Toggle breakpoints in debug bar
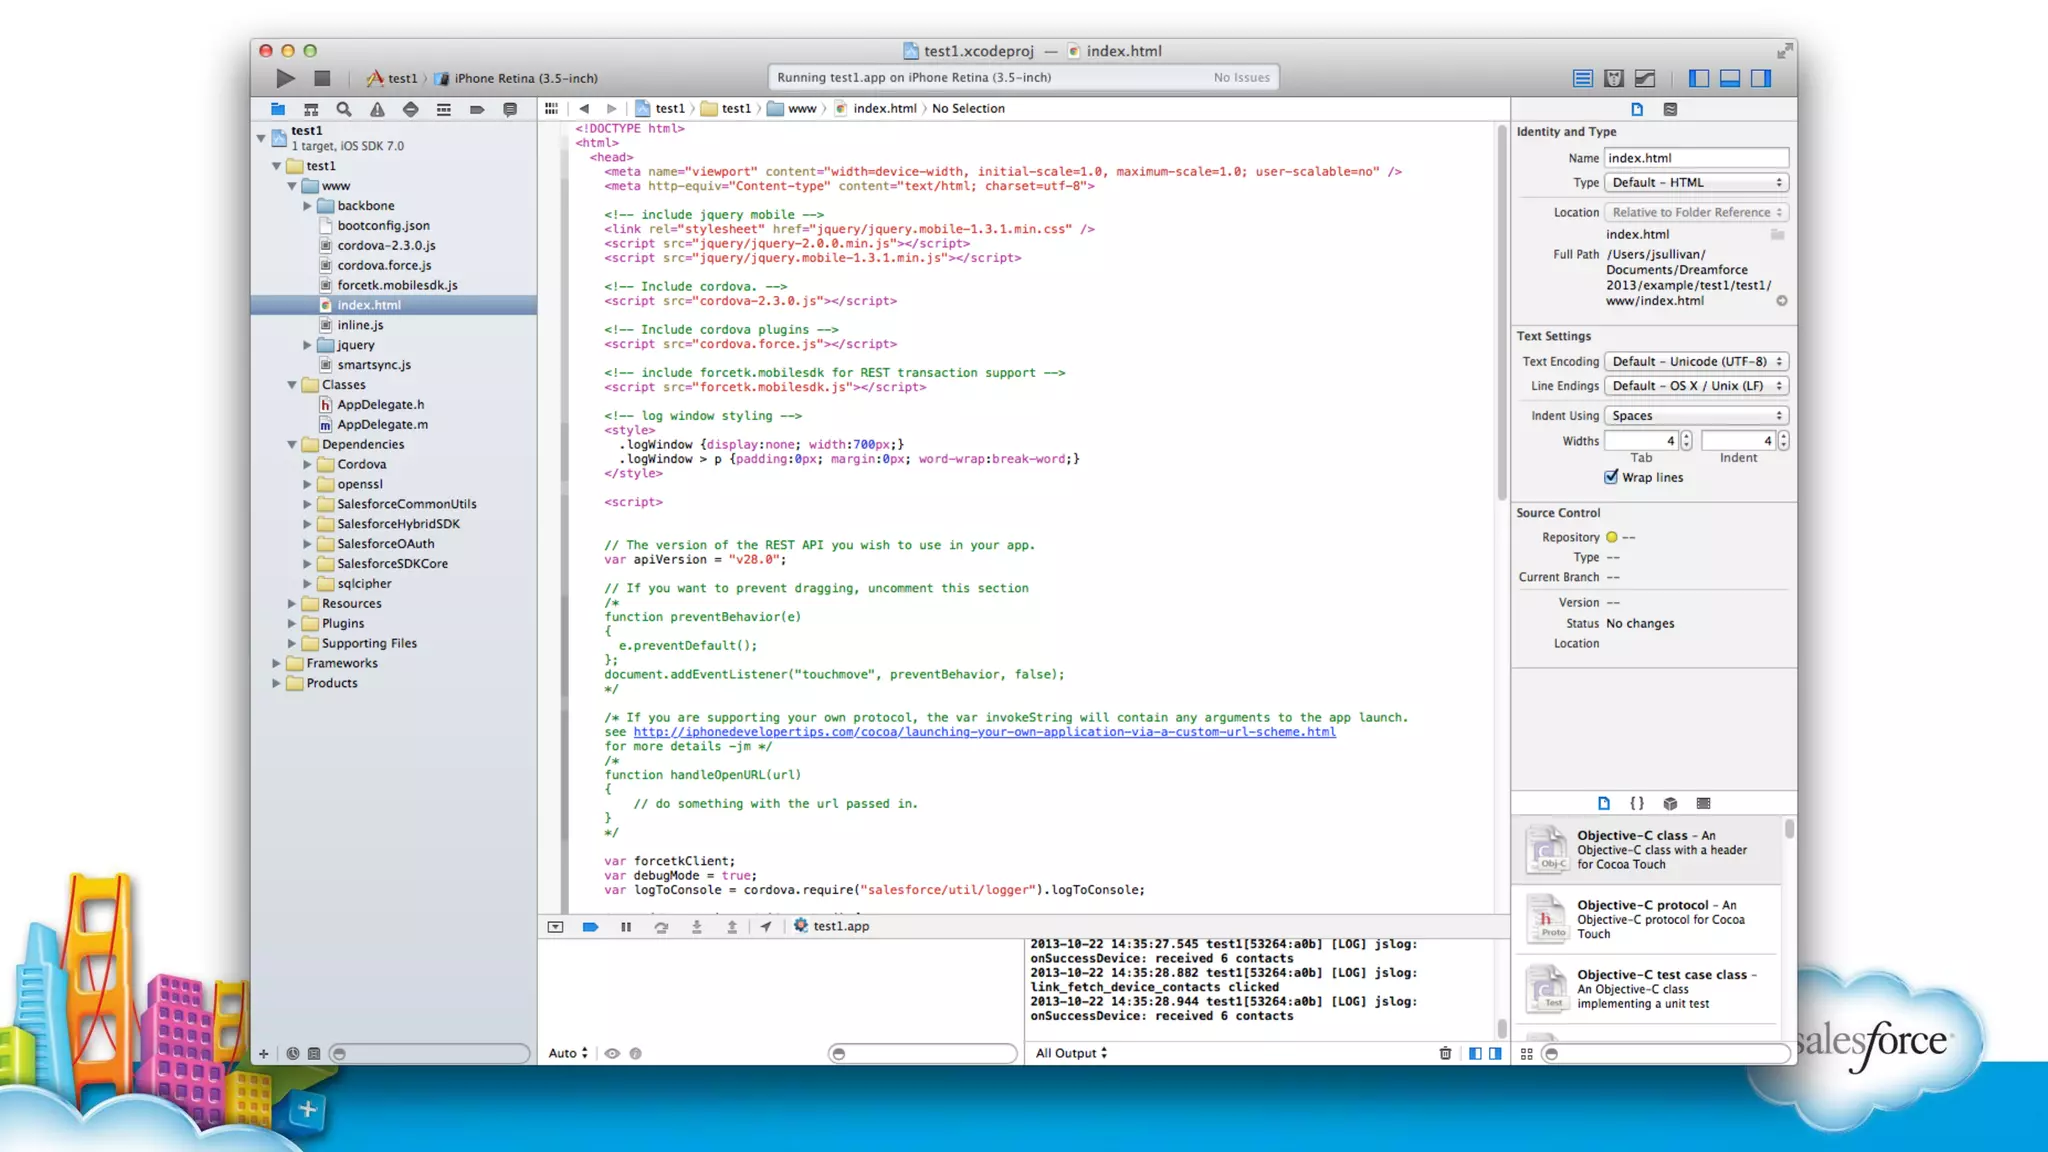2048x1152 pixels. 590,927
